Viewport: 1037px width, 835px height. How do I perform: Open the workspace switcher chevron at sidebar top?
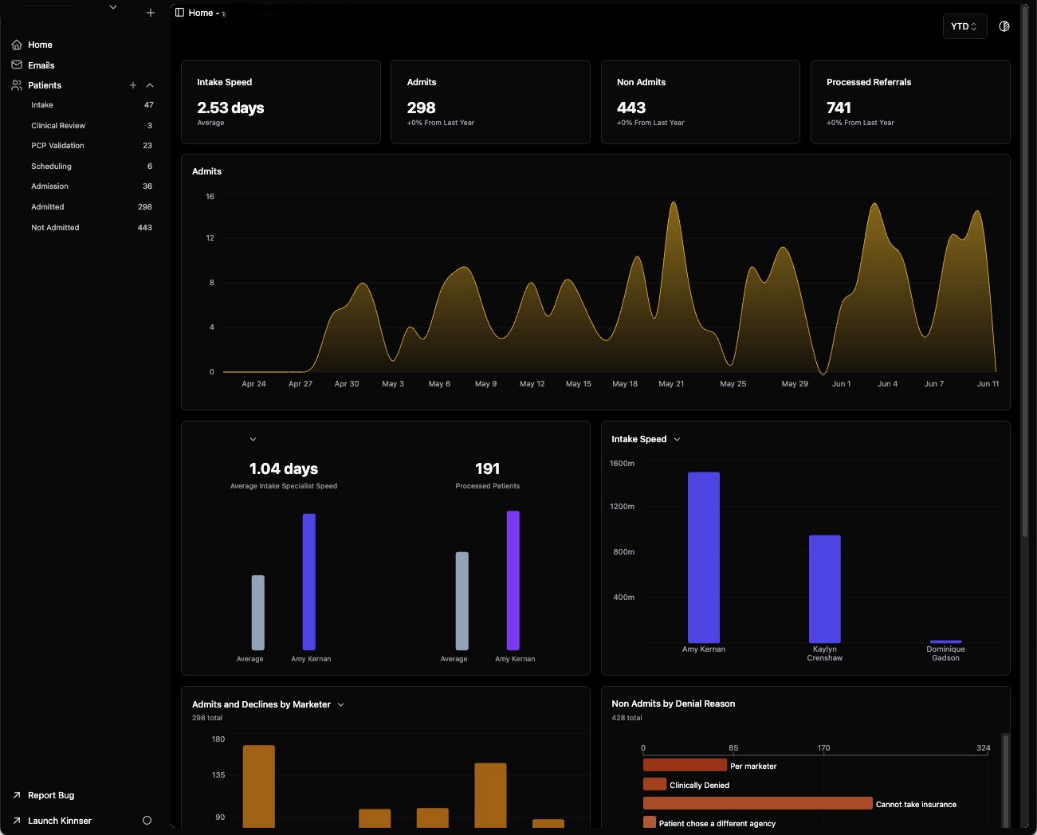pyautogui.click(x=113, y=8)
